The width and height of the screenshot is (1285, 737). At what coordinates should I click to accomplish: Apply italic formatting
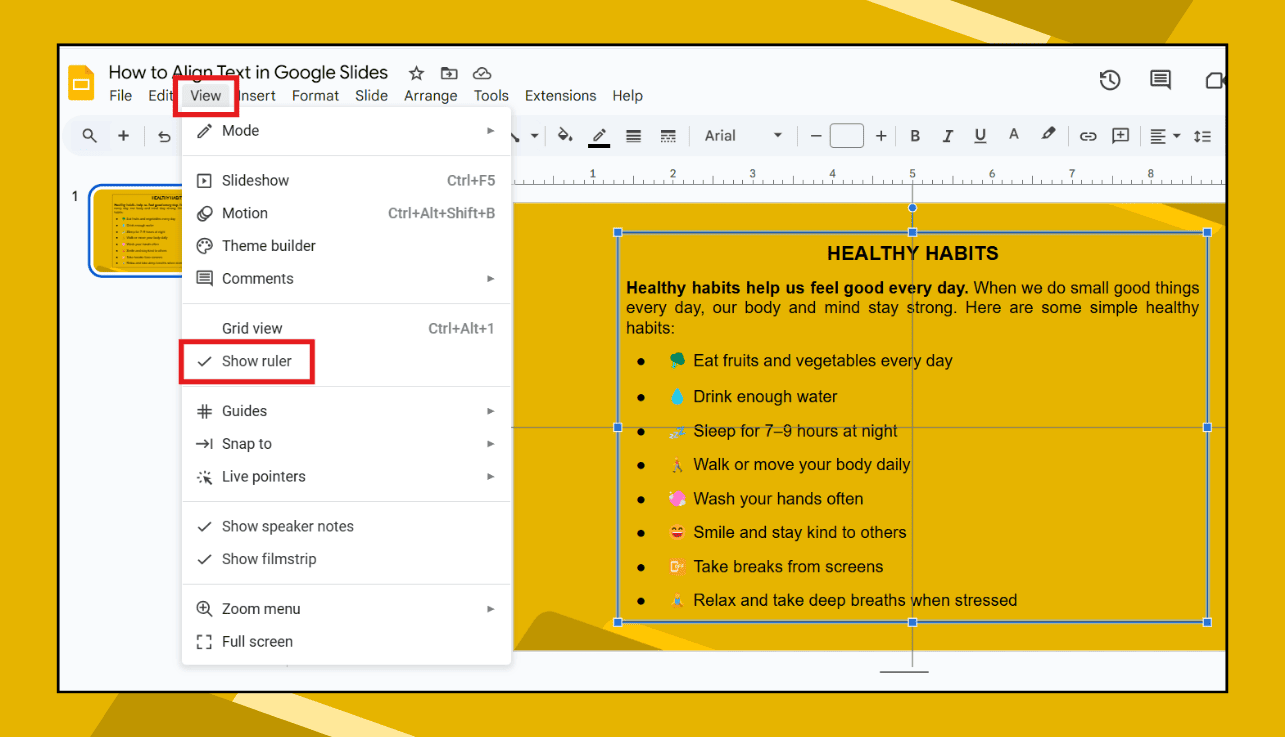948,135
